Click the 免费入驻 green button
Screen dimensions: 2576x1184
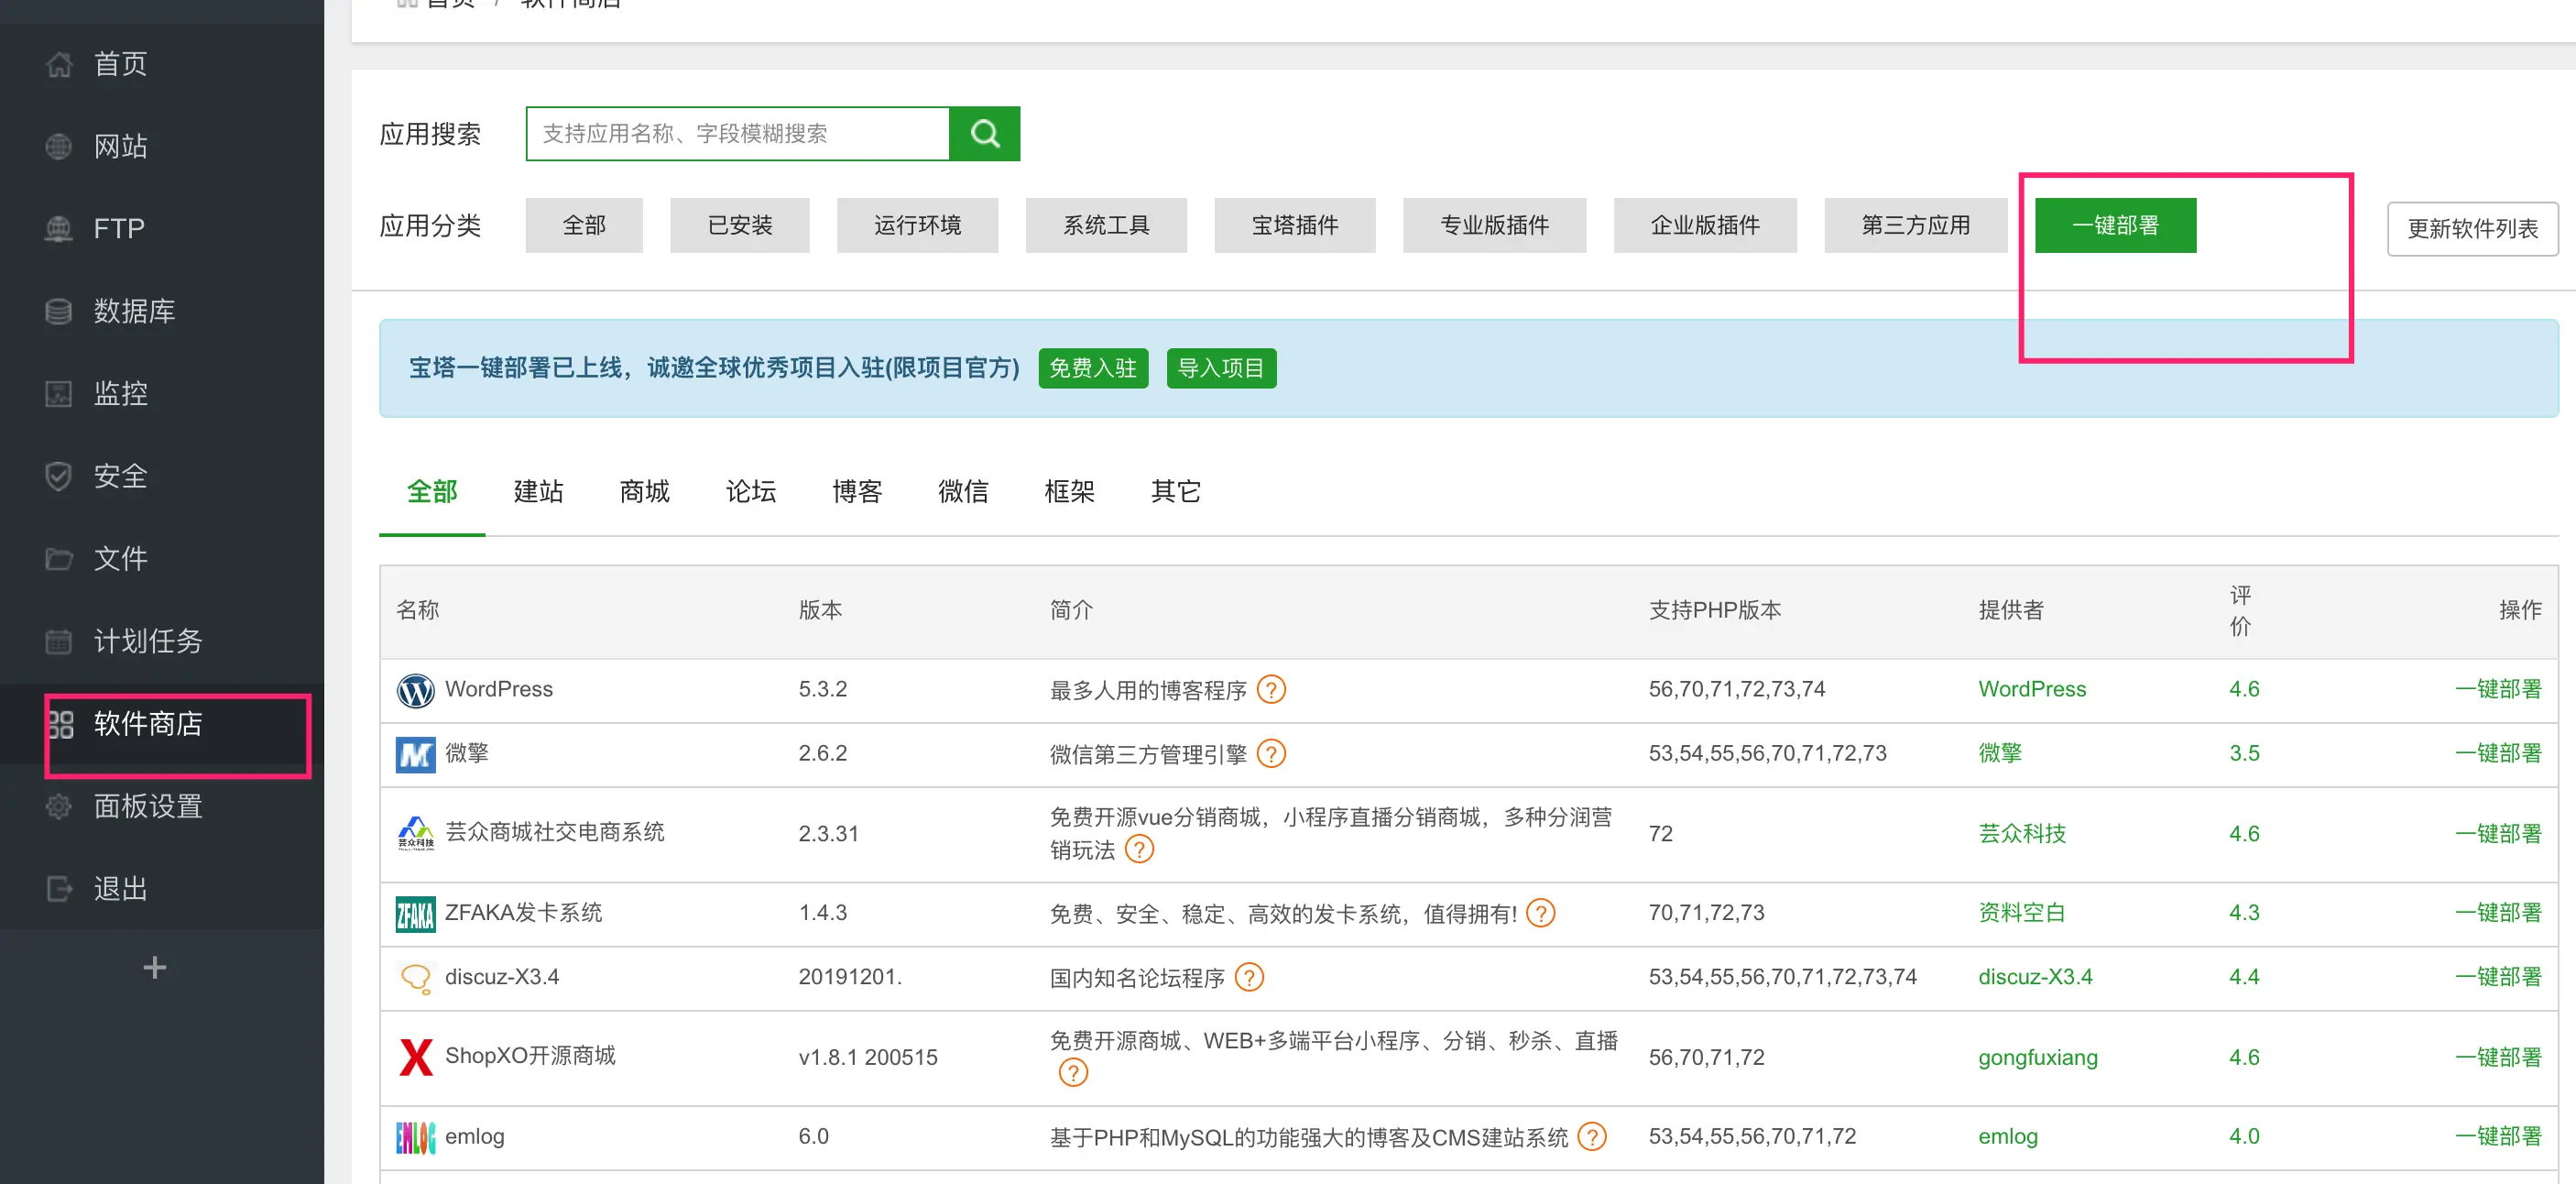1092,368
